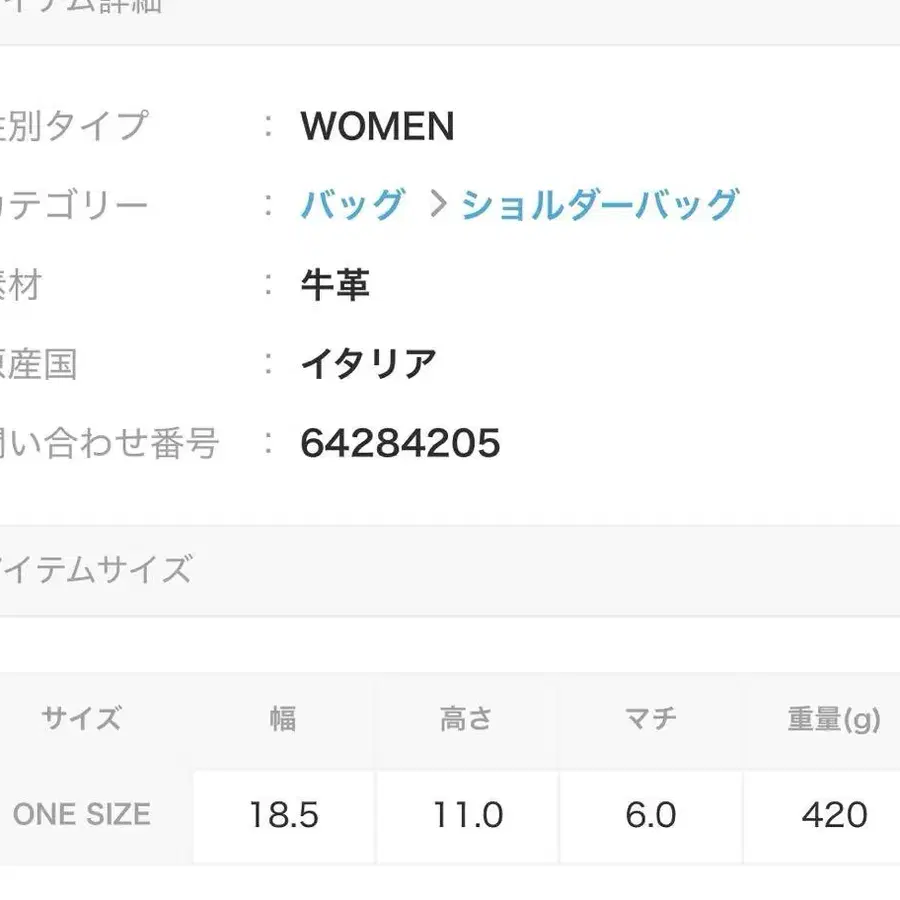The width and height of the screenshot is (900, 900).
Task: Click the 幅 column header
Action: [283, 718]
